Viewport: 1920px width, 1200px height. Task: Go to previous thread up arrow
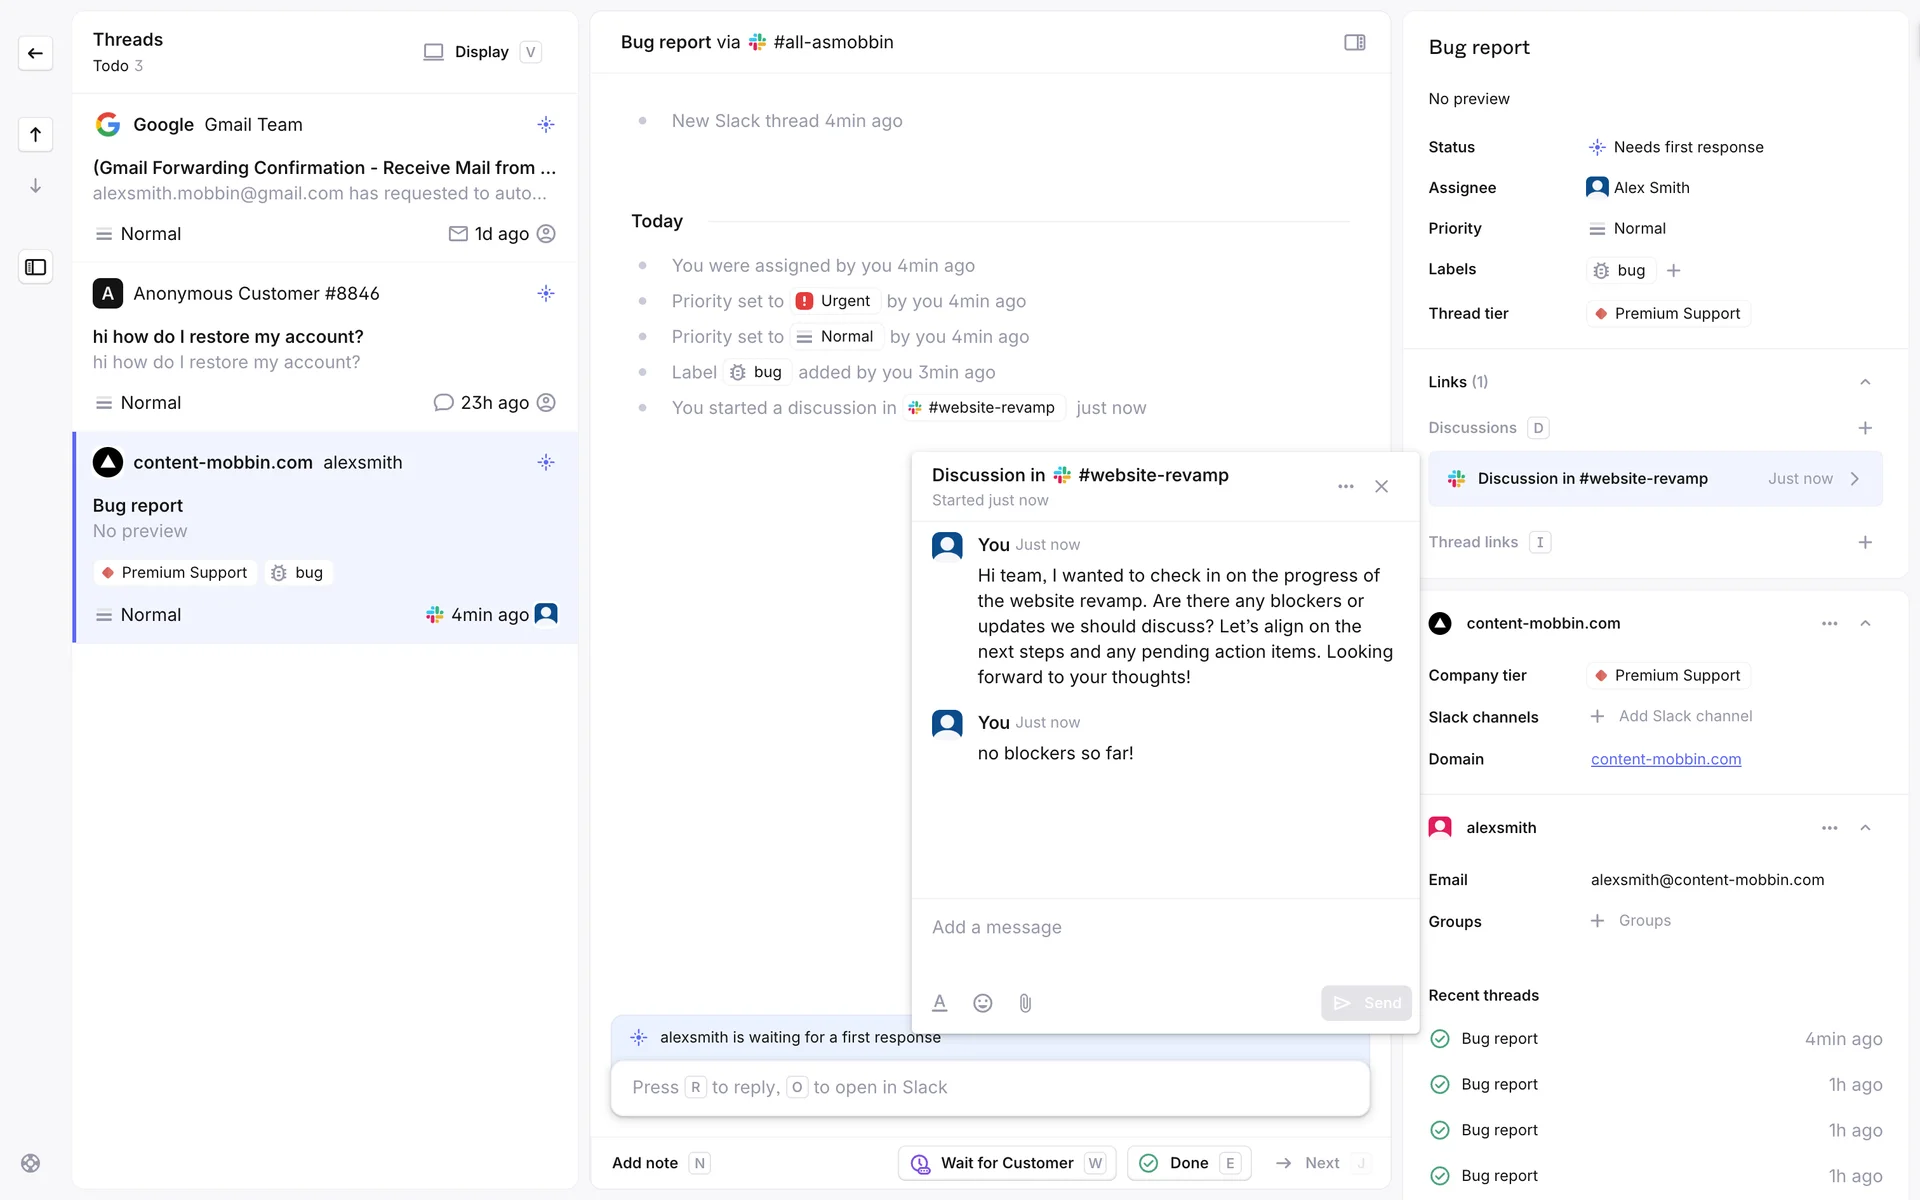35,134
